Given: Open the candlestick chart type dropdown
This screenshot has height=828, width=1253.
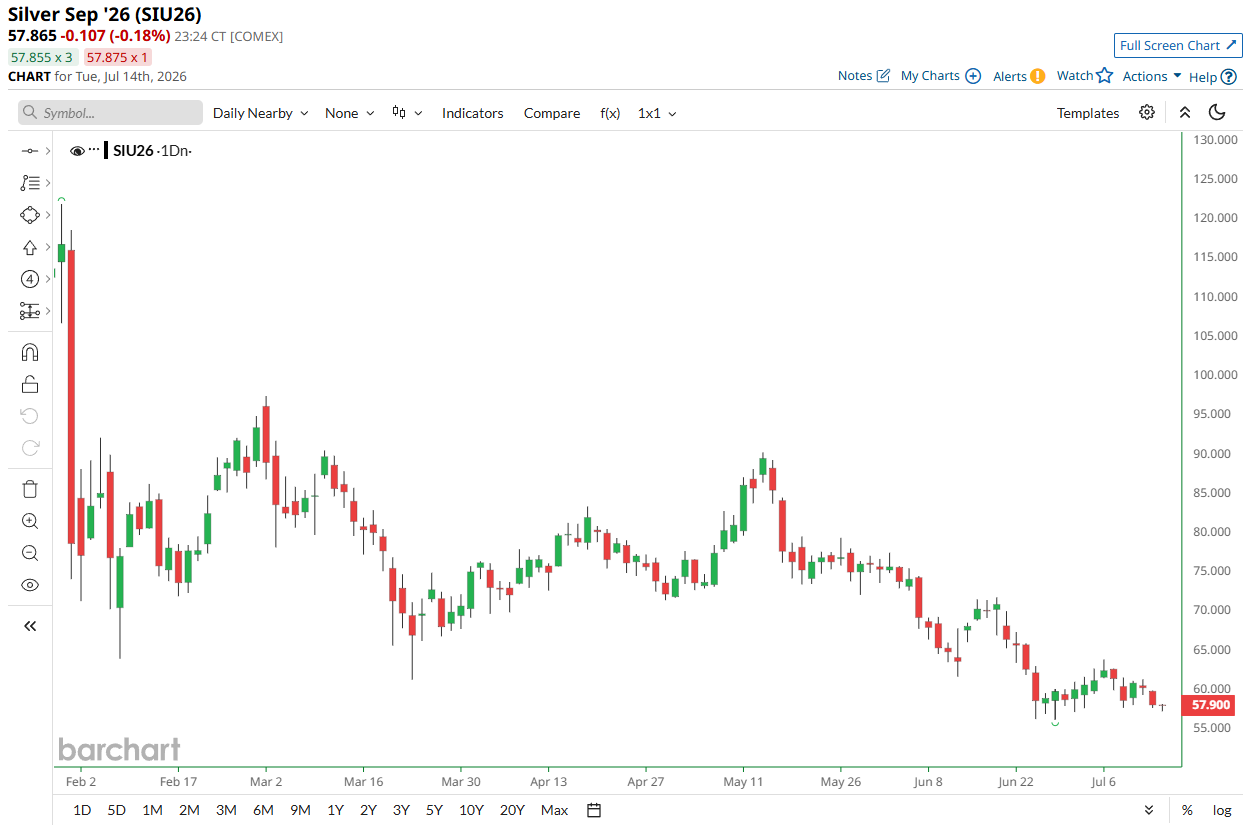Looking at the screenshot, I should (407, 113).
